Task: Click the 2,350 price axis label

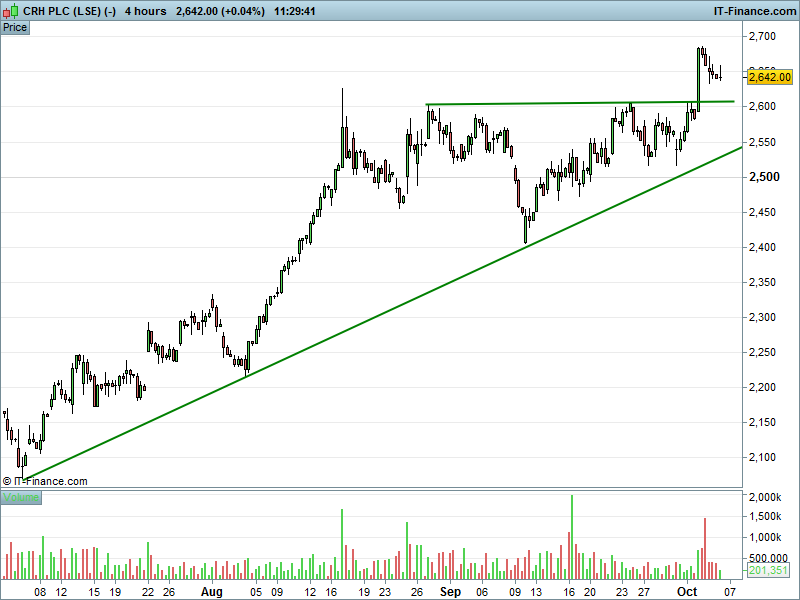Action: [762, 282]
